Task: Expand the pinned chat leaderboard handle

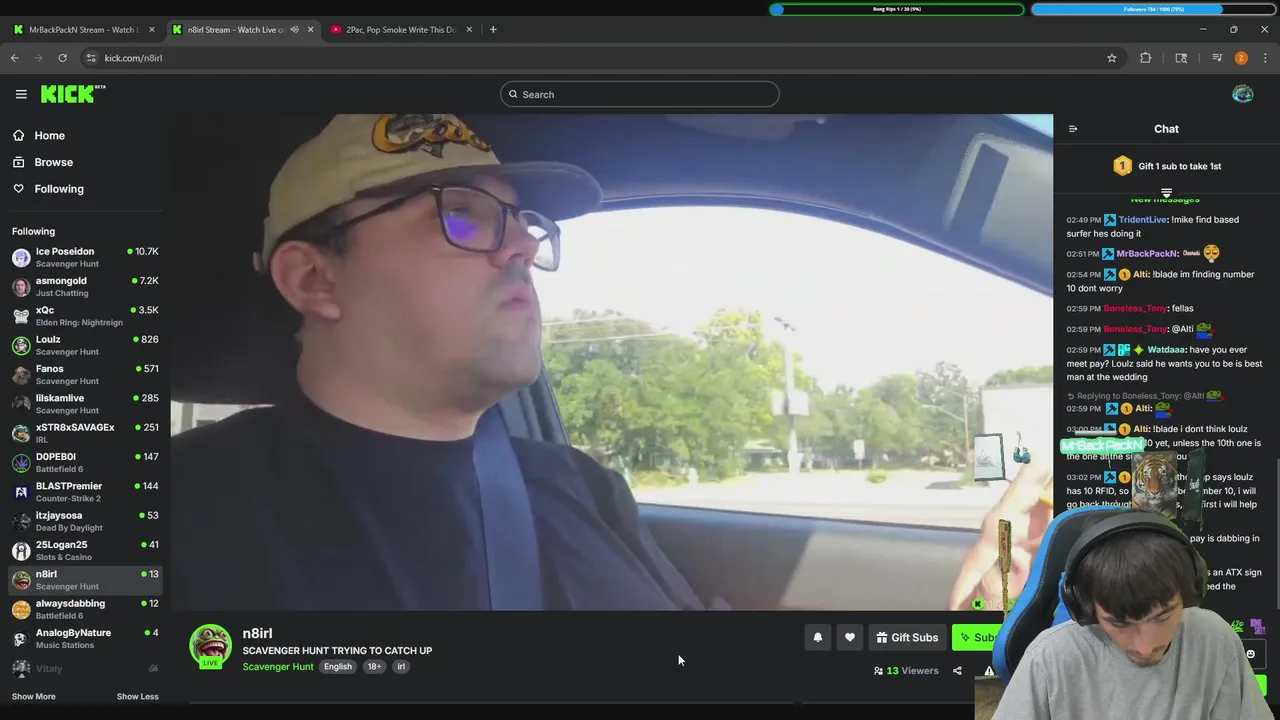Action: pyautogui.click(x=1166, y=192)
